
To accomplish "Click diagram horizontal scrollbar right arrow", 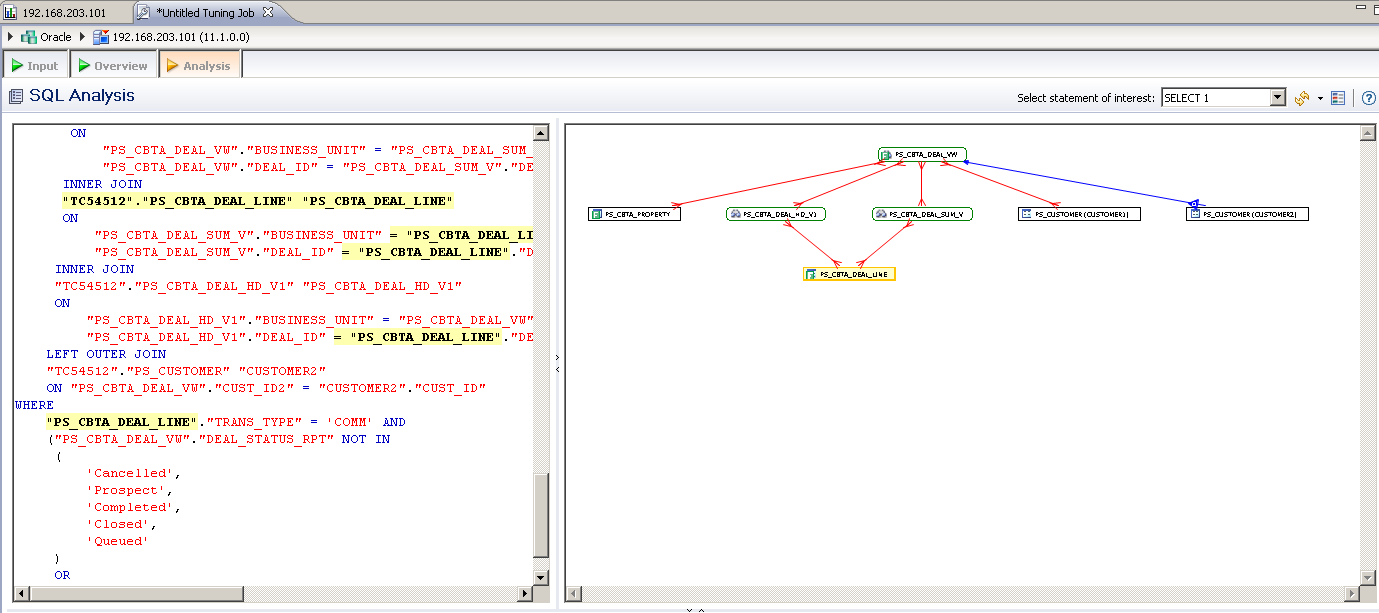I will [x=1350, y=594].
